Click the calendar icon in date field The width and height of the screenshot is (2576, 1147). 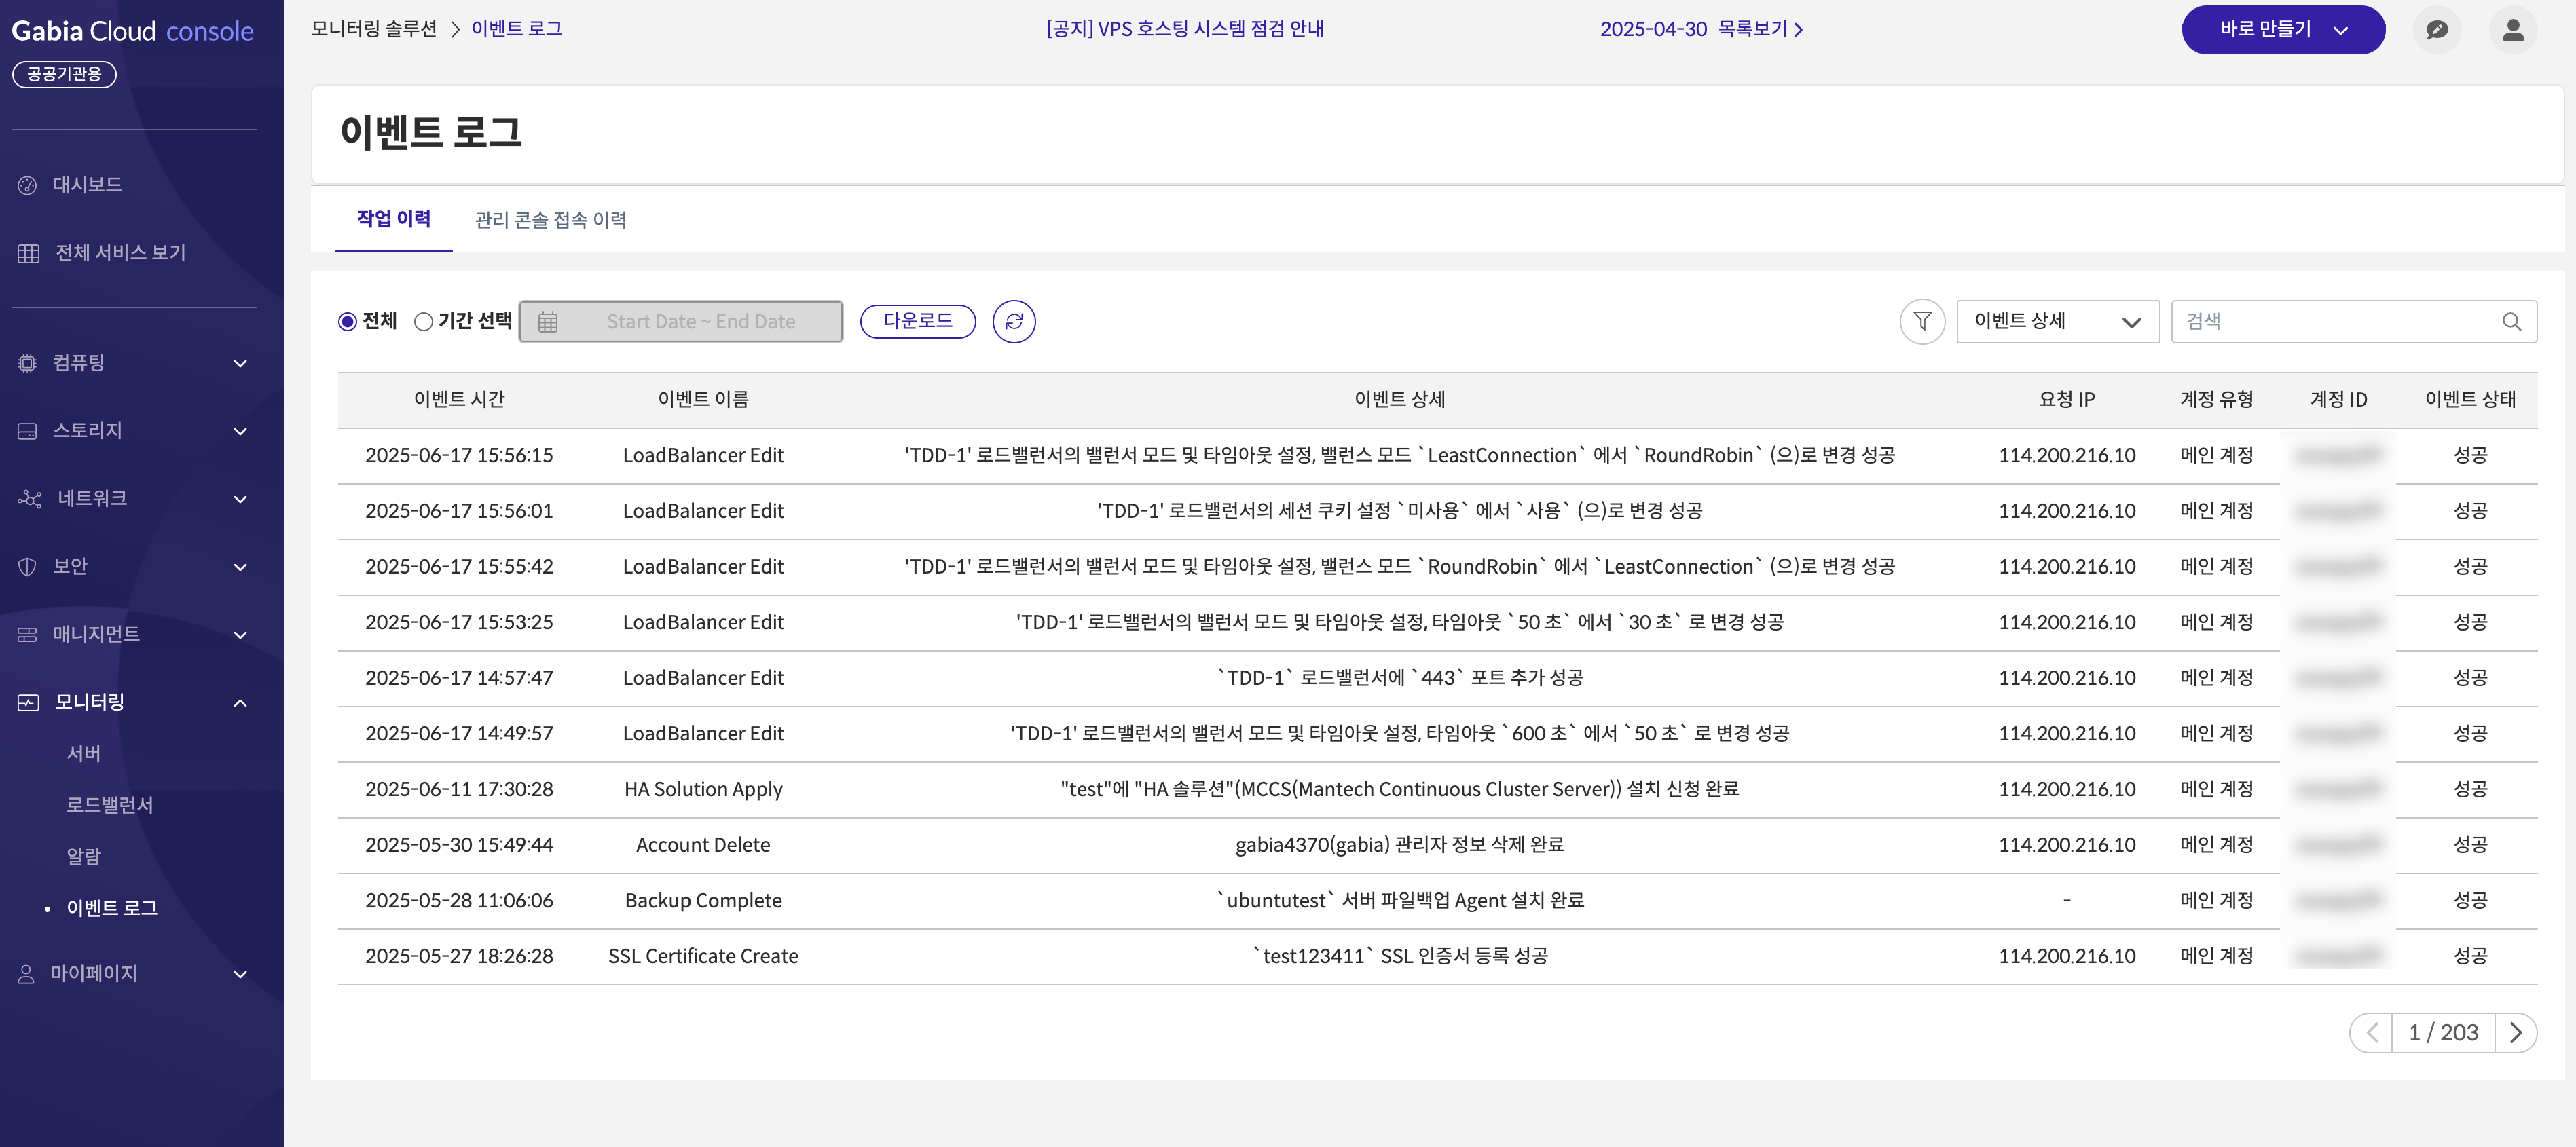click(x=548, y=322)
